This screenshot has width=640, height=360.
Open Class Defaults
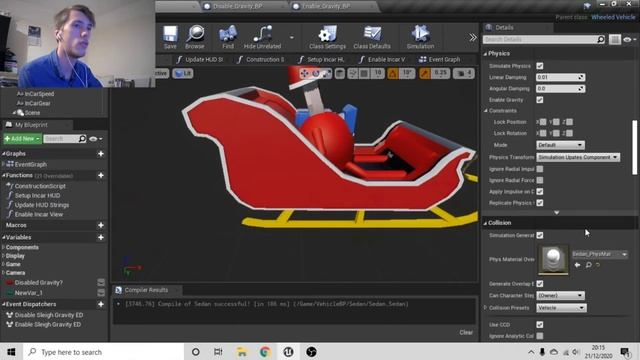point(372,37)
